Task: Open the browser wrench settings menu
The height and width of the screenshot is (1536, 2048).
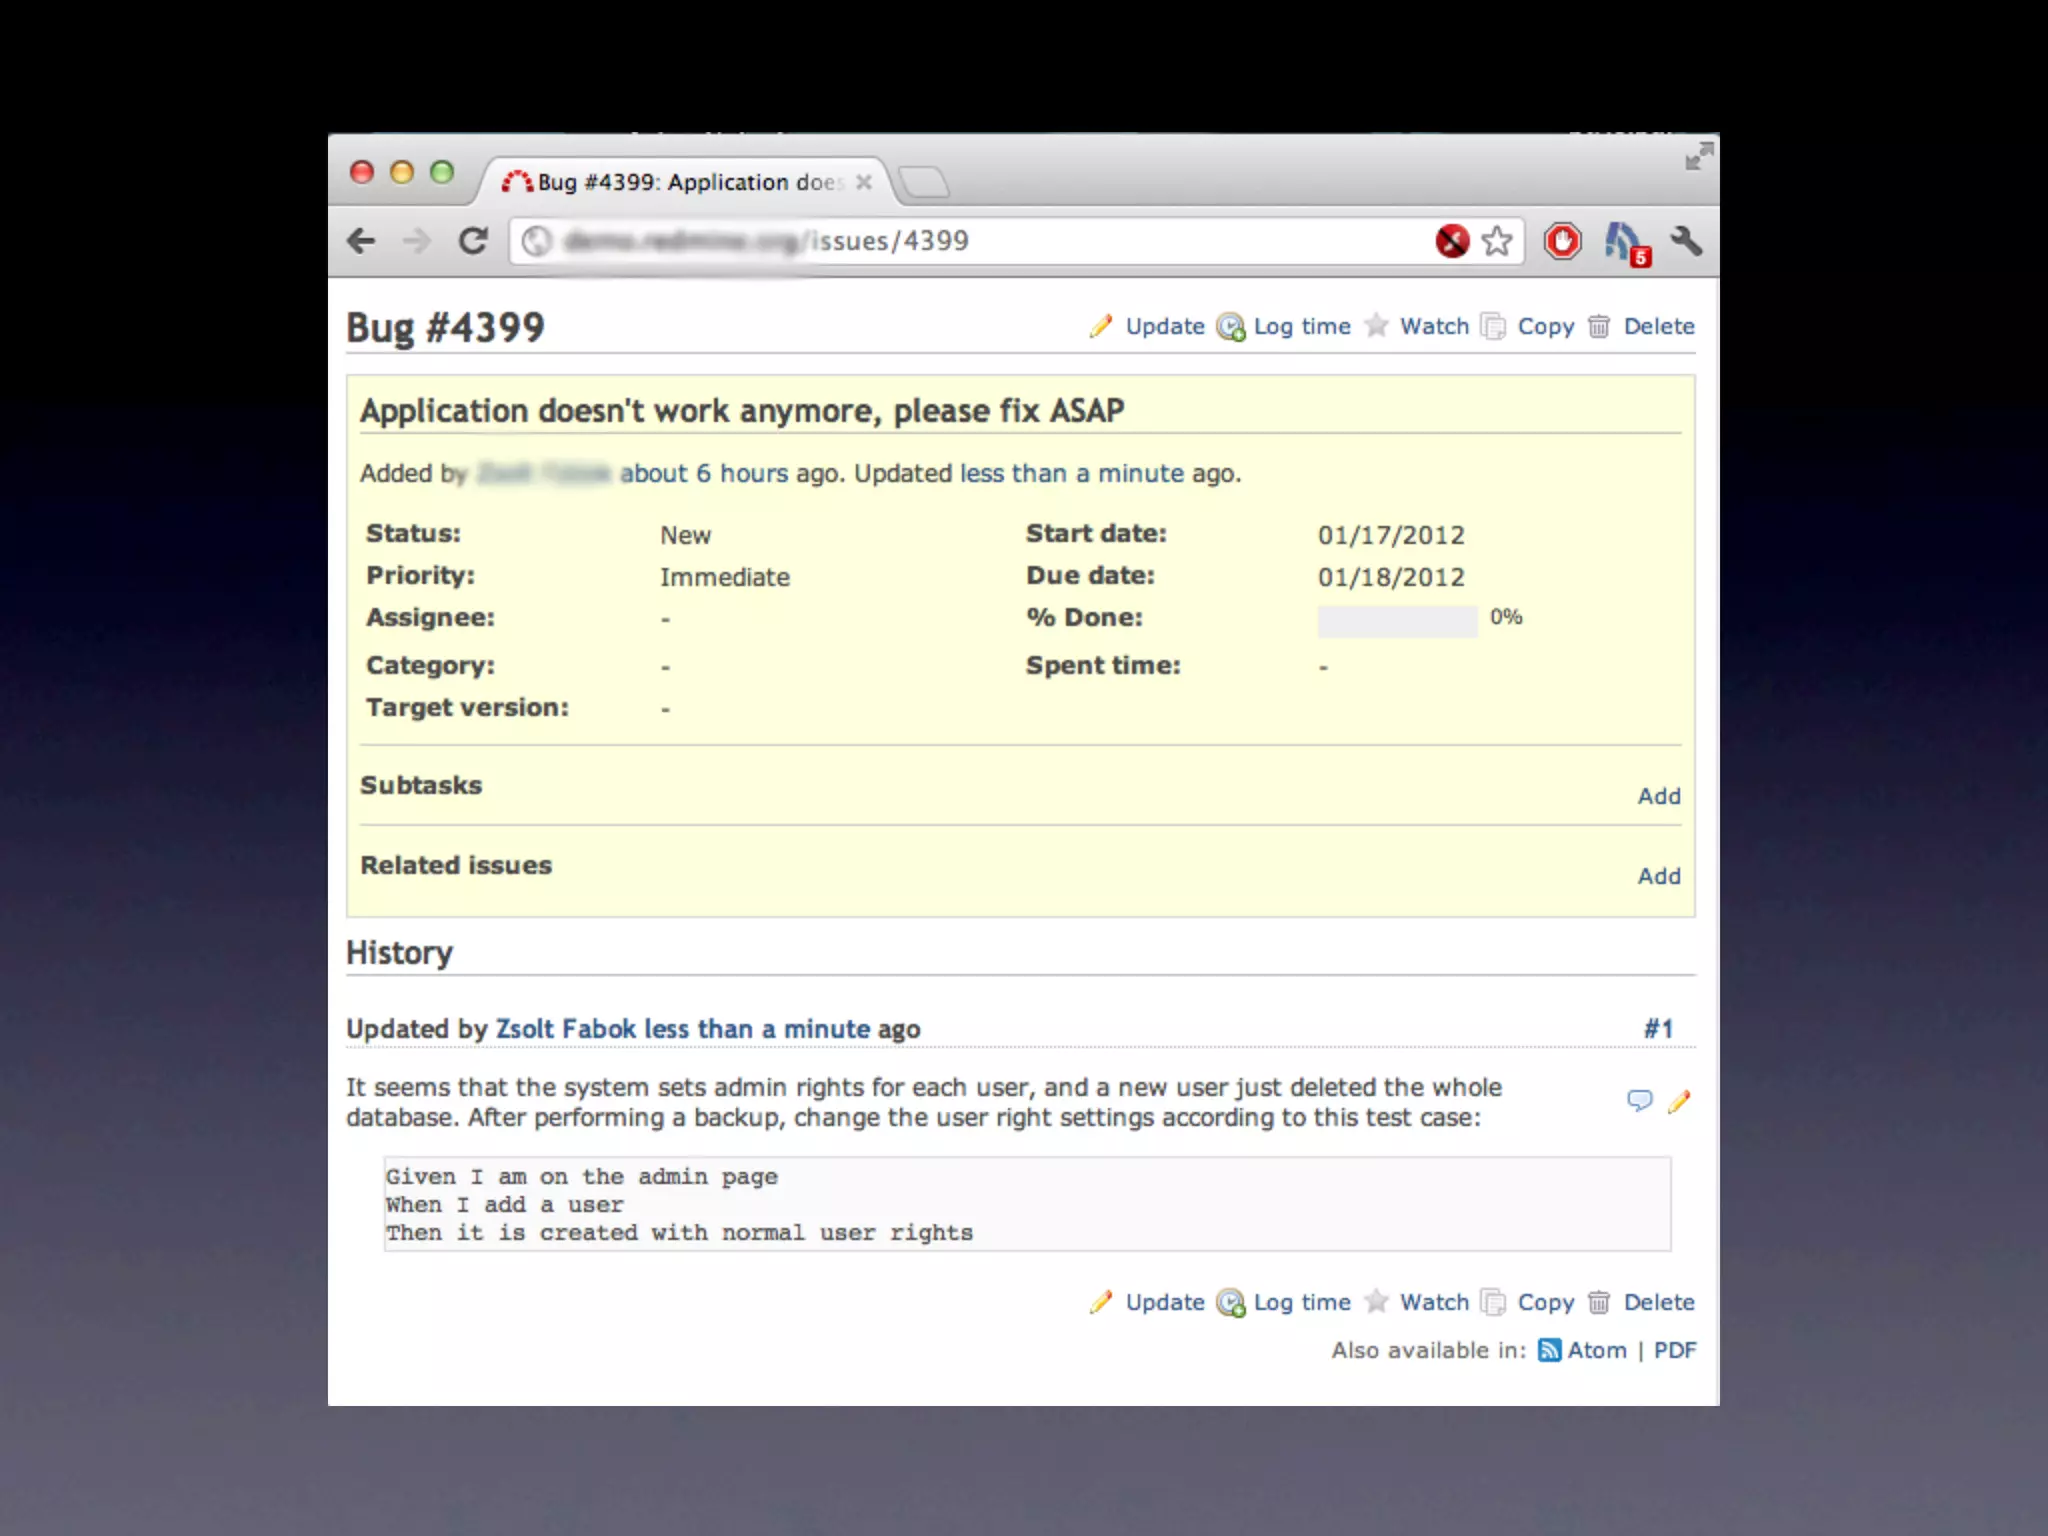Action: coord(1686,241)
